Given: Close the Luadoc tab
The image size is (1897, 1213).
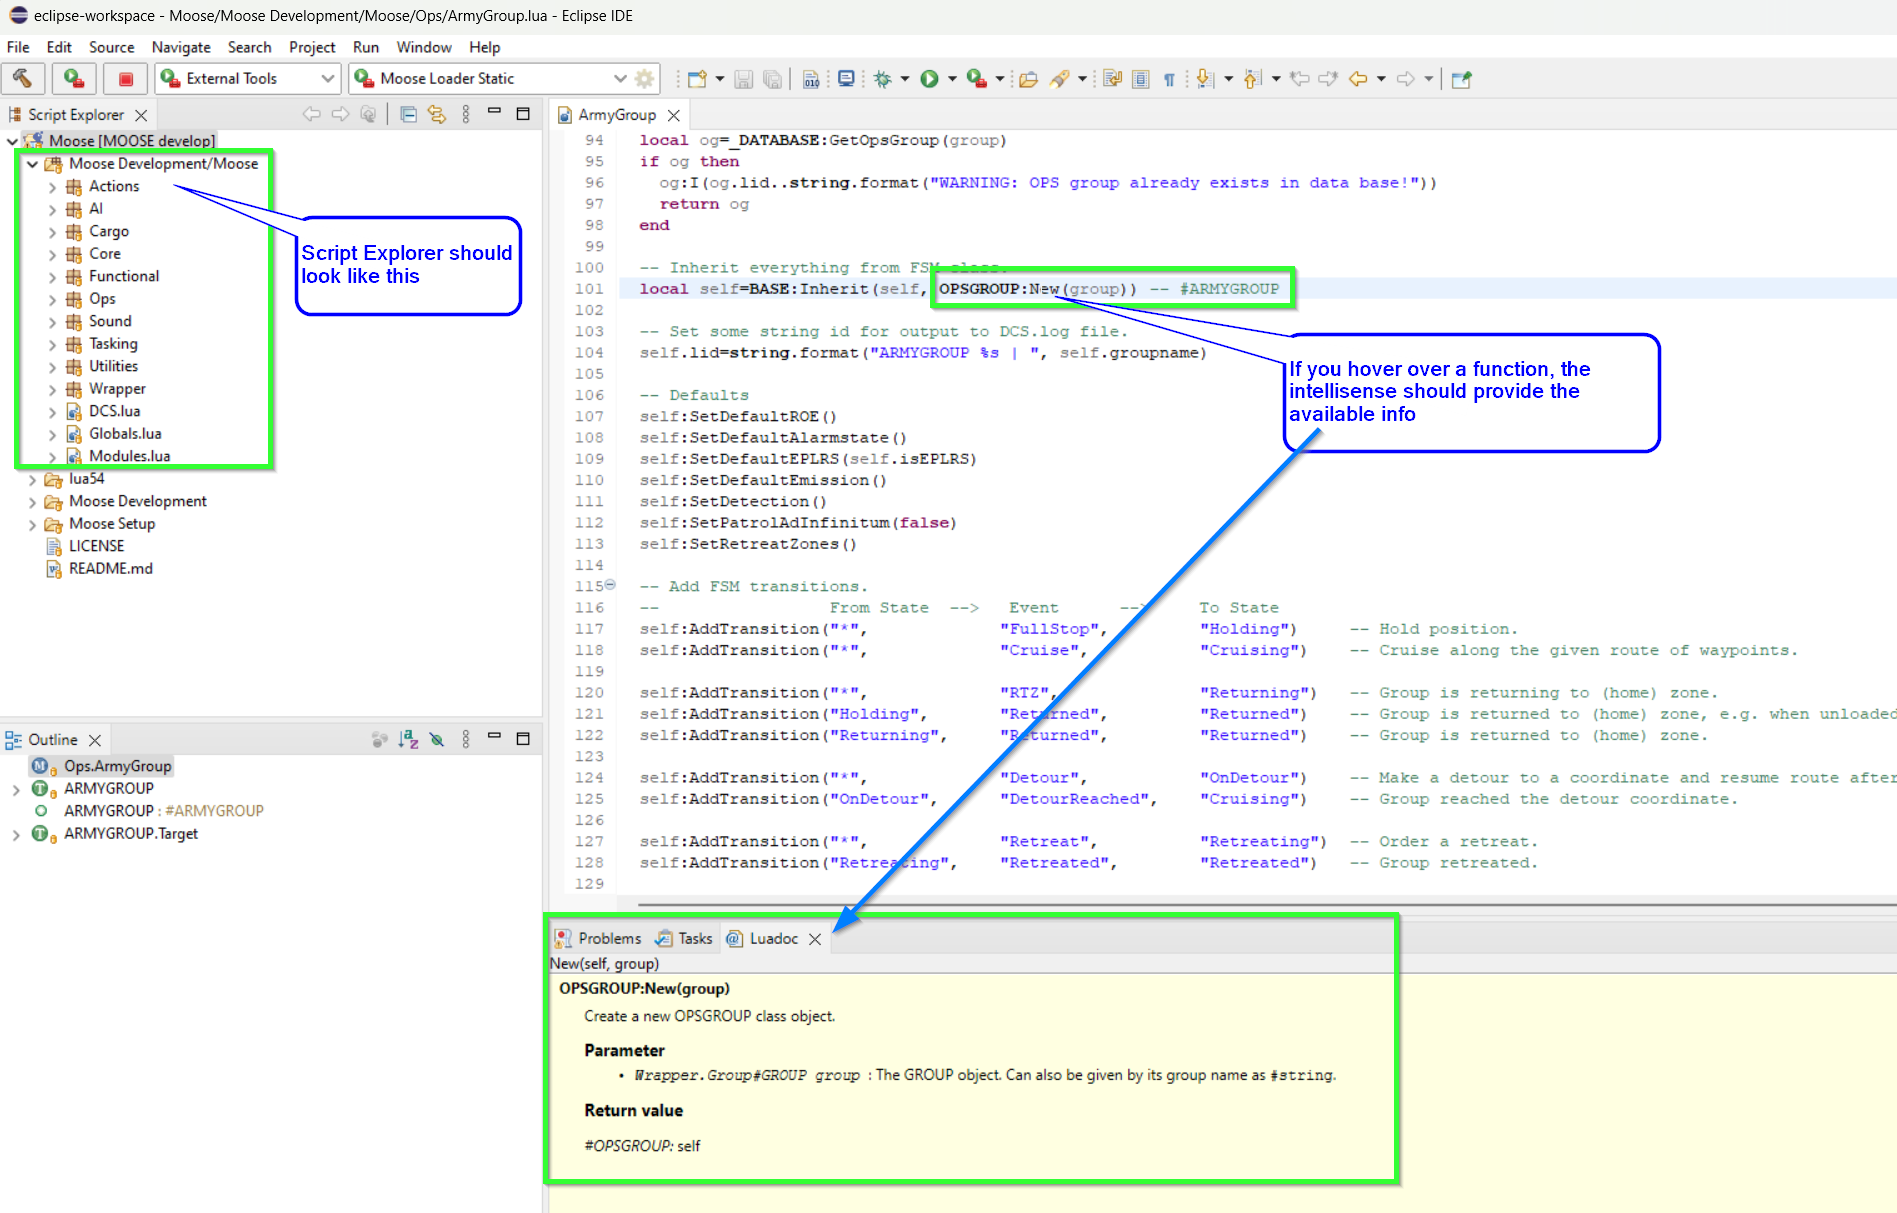Looking at the screenshot, I should click(x=815, y=939).
